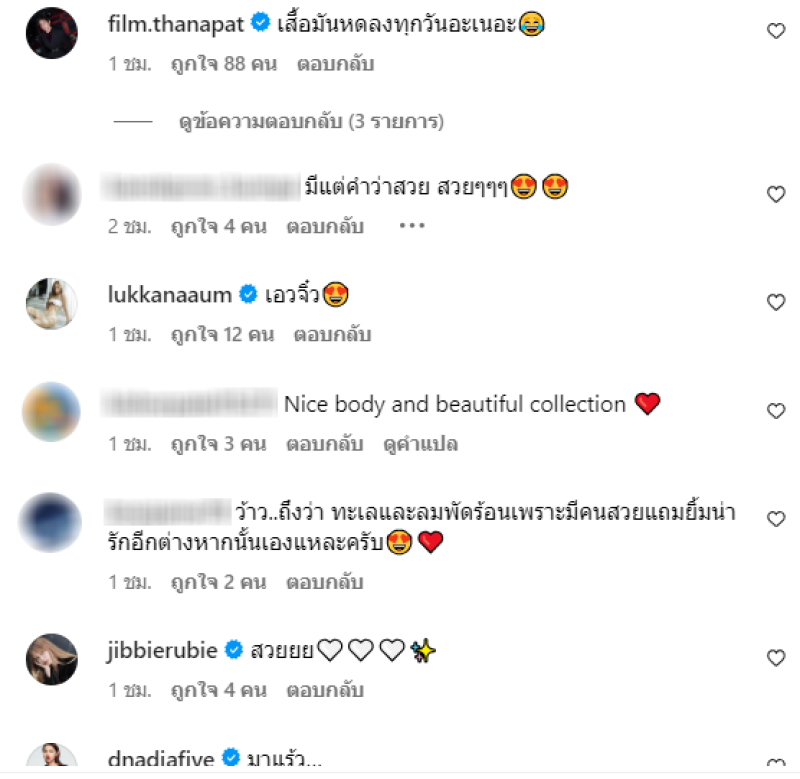Screen dimensions: 800x779
Task: Reply to film.thanapat's comment via 'ตอบกลับ'
Action: (336, 64)
